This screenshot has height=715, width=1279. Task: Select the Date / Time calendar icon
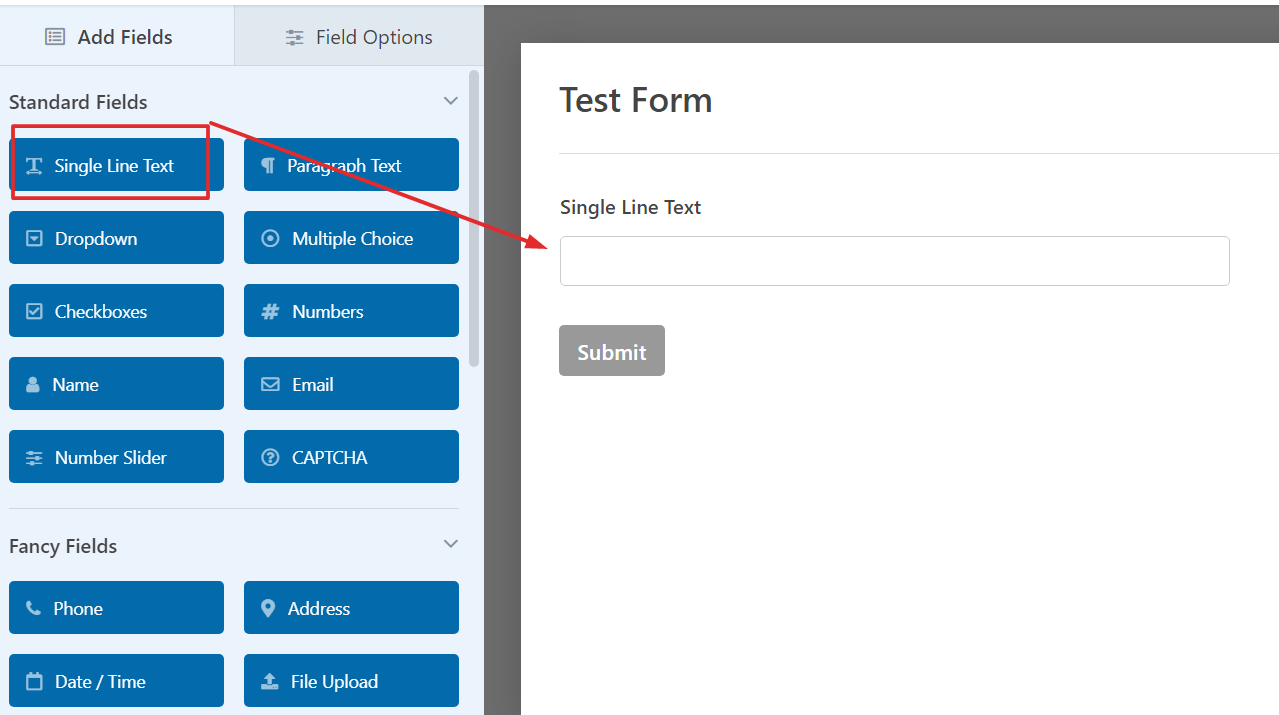(33, 680)
